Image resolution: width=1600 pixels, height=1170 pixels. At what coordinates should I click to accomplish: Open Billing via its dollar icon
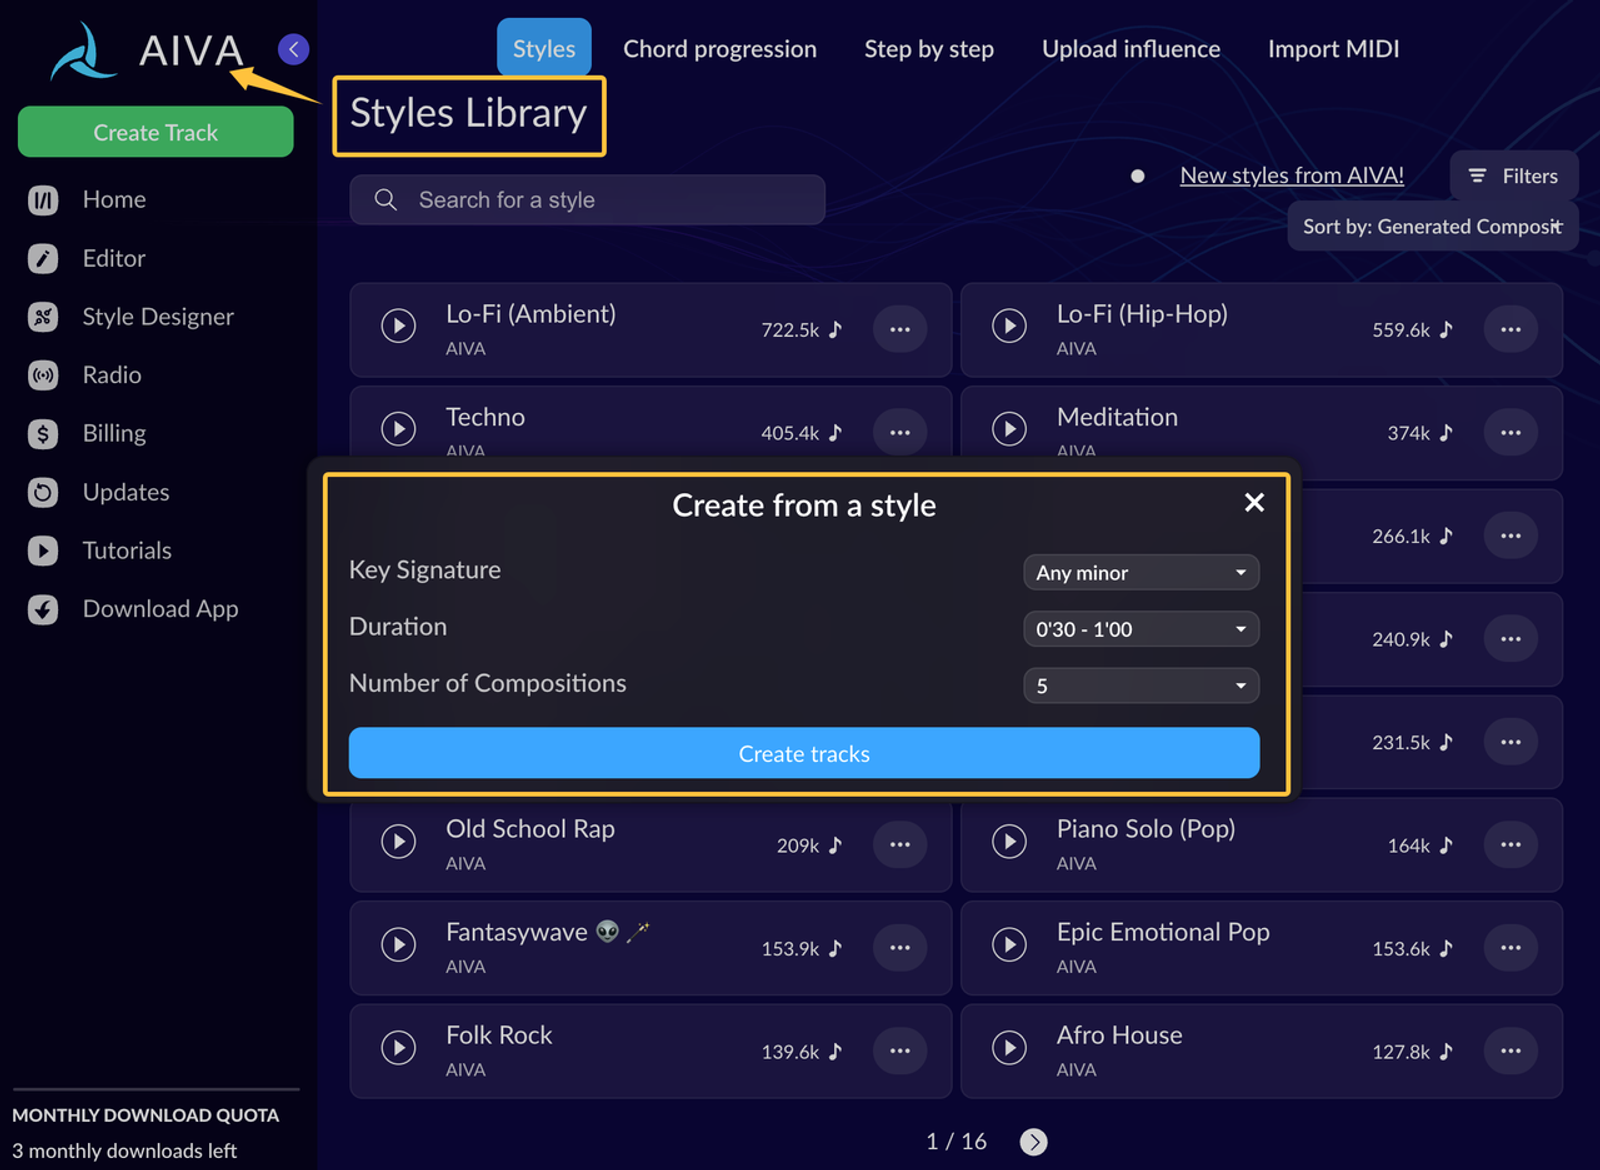coord(43,433)
